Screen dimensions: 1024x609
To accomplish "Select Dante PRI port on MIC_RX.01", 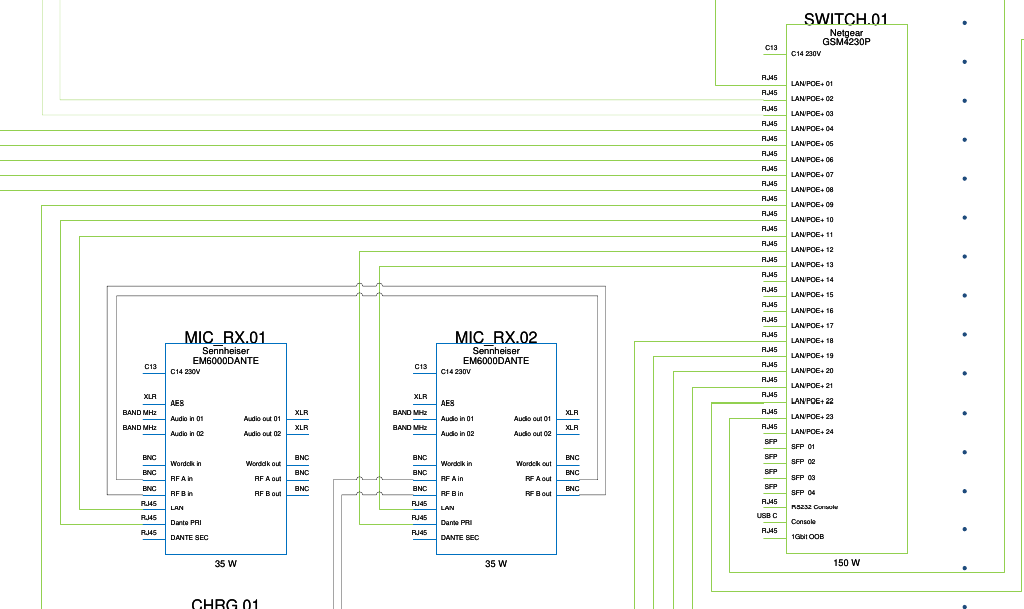I will pyautogui.click(x=188, y=523).
